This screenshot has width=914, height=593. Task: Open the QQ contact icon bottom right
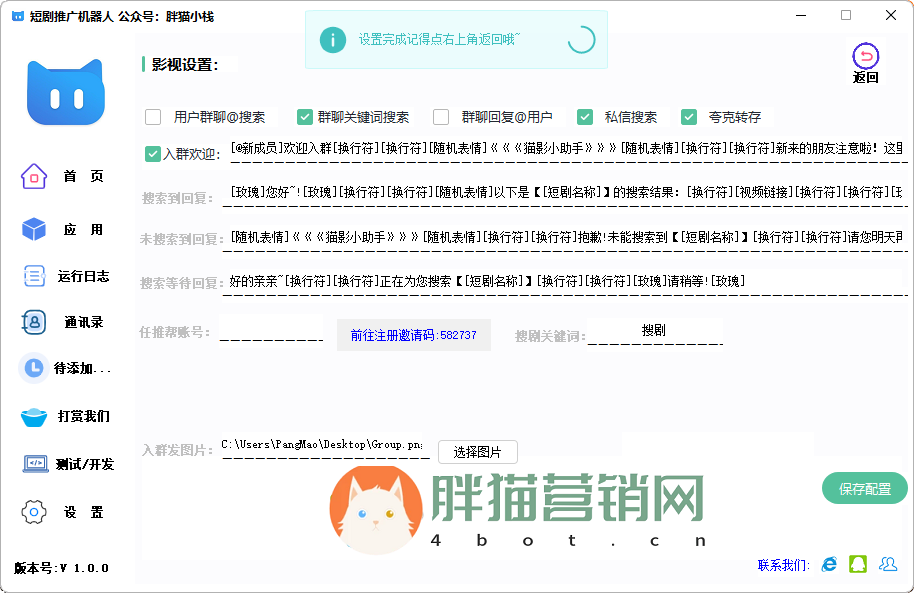[x=858, y=564]
